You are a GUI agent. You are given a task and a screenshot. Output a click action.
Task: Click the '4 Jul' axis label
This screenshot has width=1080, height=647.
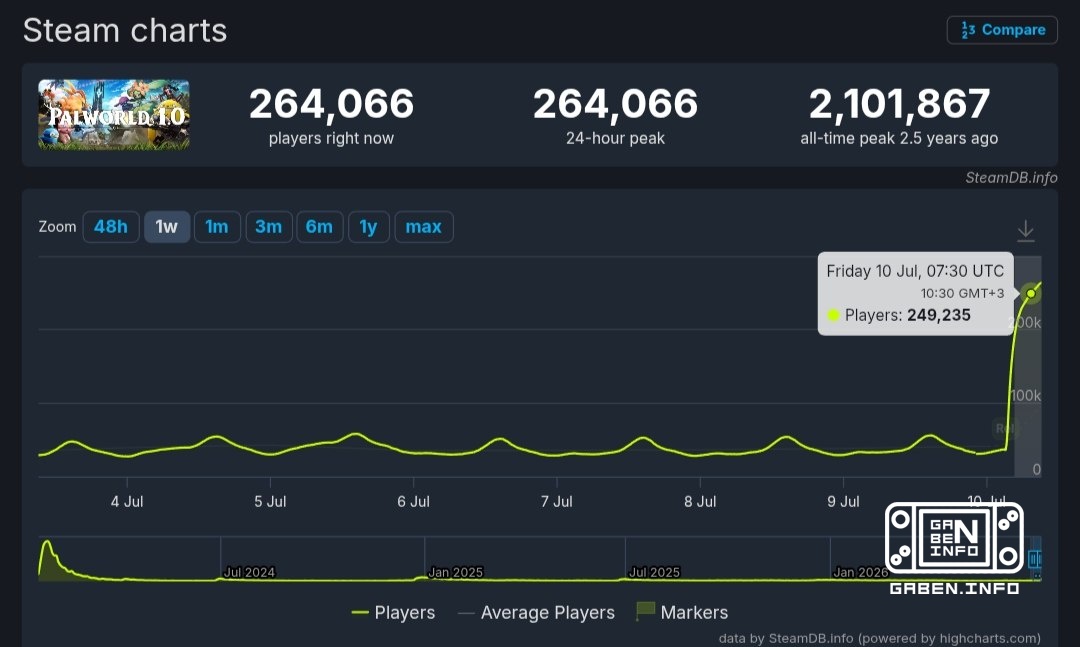[x=127, y=502]
